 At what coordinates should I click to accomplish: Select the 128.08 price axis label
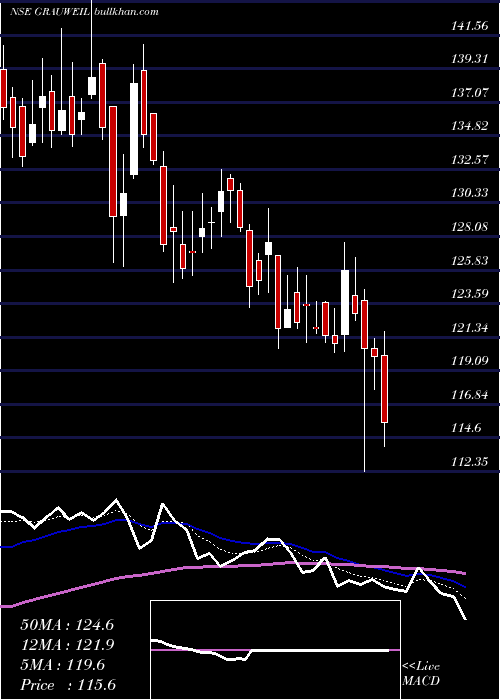[470, 227]
